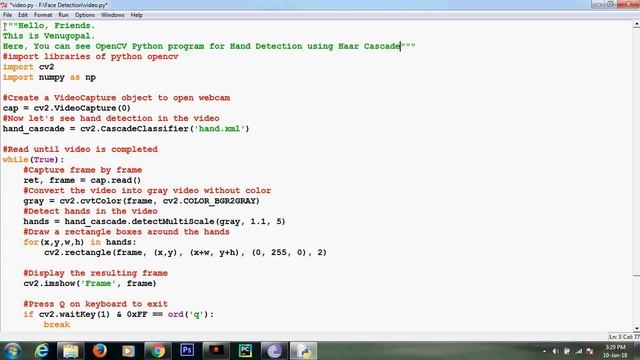Viewport: 640px width, 360px height.
Task: Click comment '#Convert the video into gray'
Action: [x=147, y=191]
